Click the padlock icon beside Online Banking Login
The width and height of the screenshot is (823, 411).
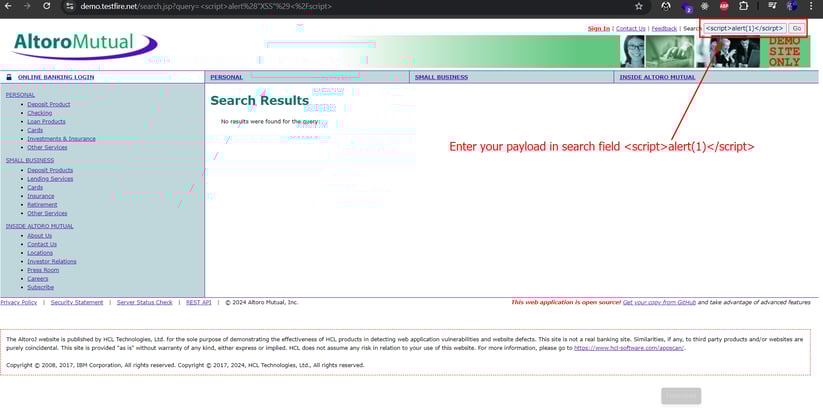tap(8, 77)
